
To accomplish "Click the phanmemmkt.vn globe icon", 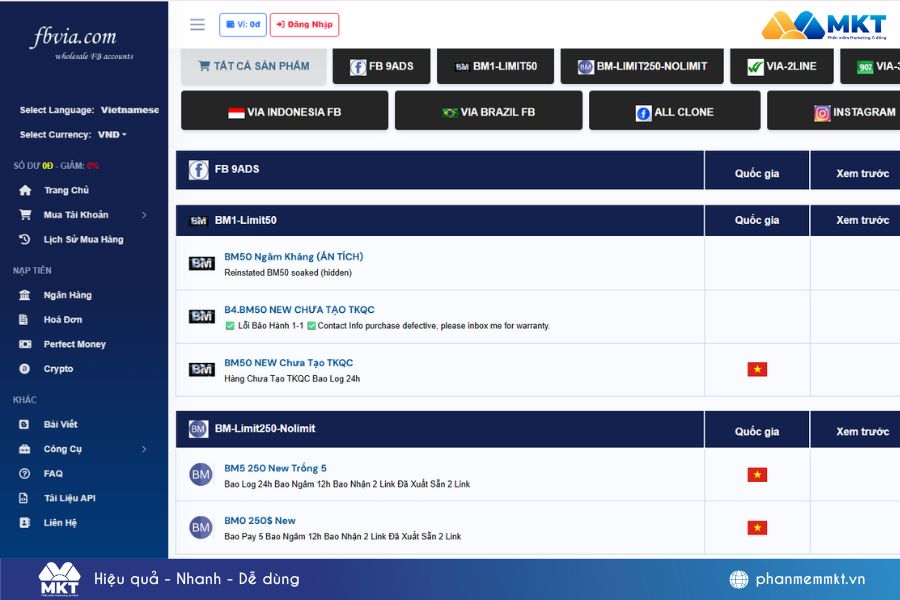I will coord(739,579).
